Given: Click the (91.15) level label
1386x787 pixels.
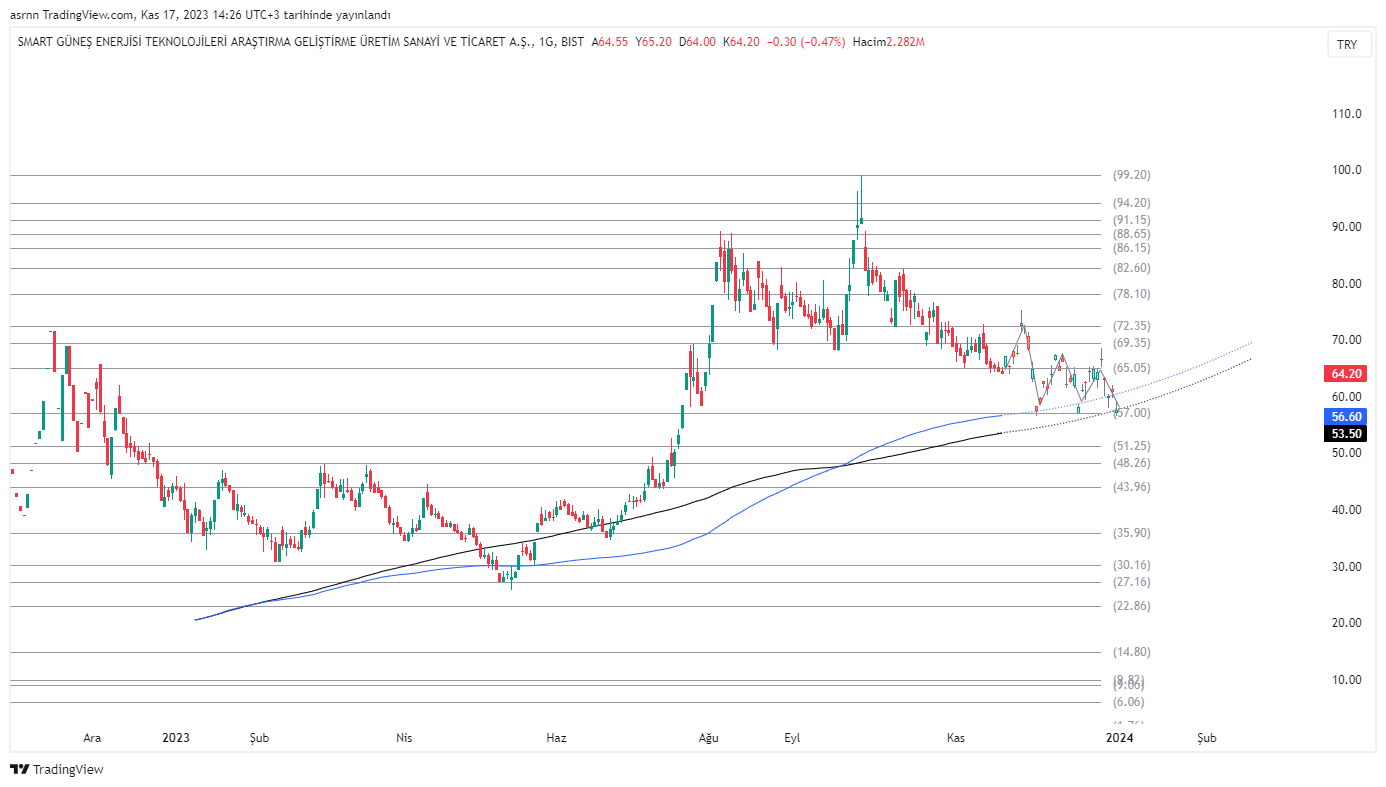Looking at the screenshot, I should pos(1132,220).
